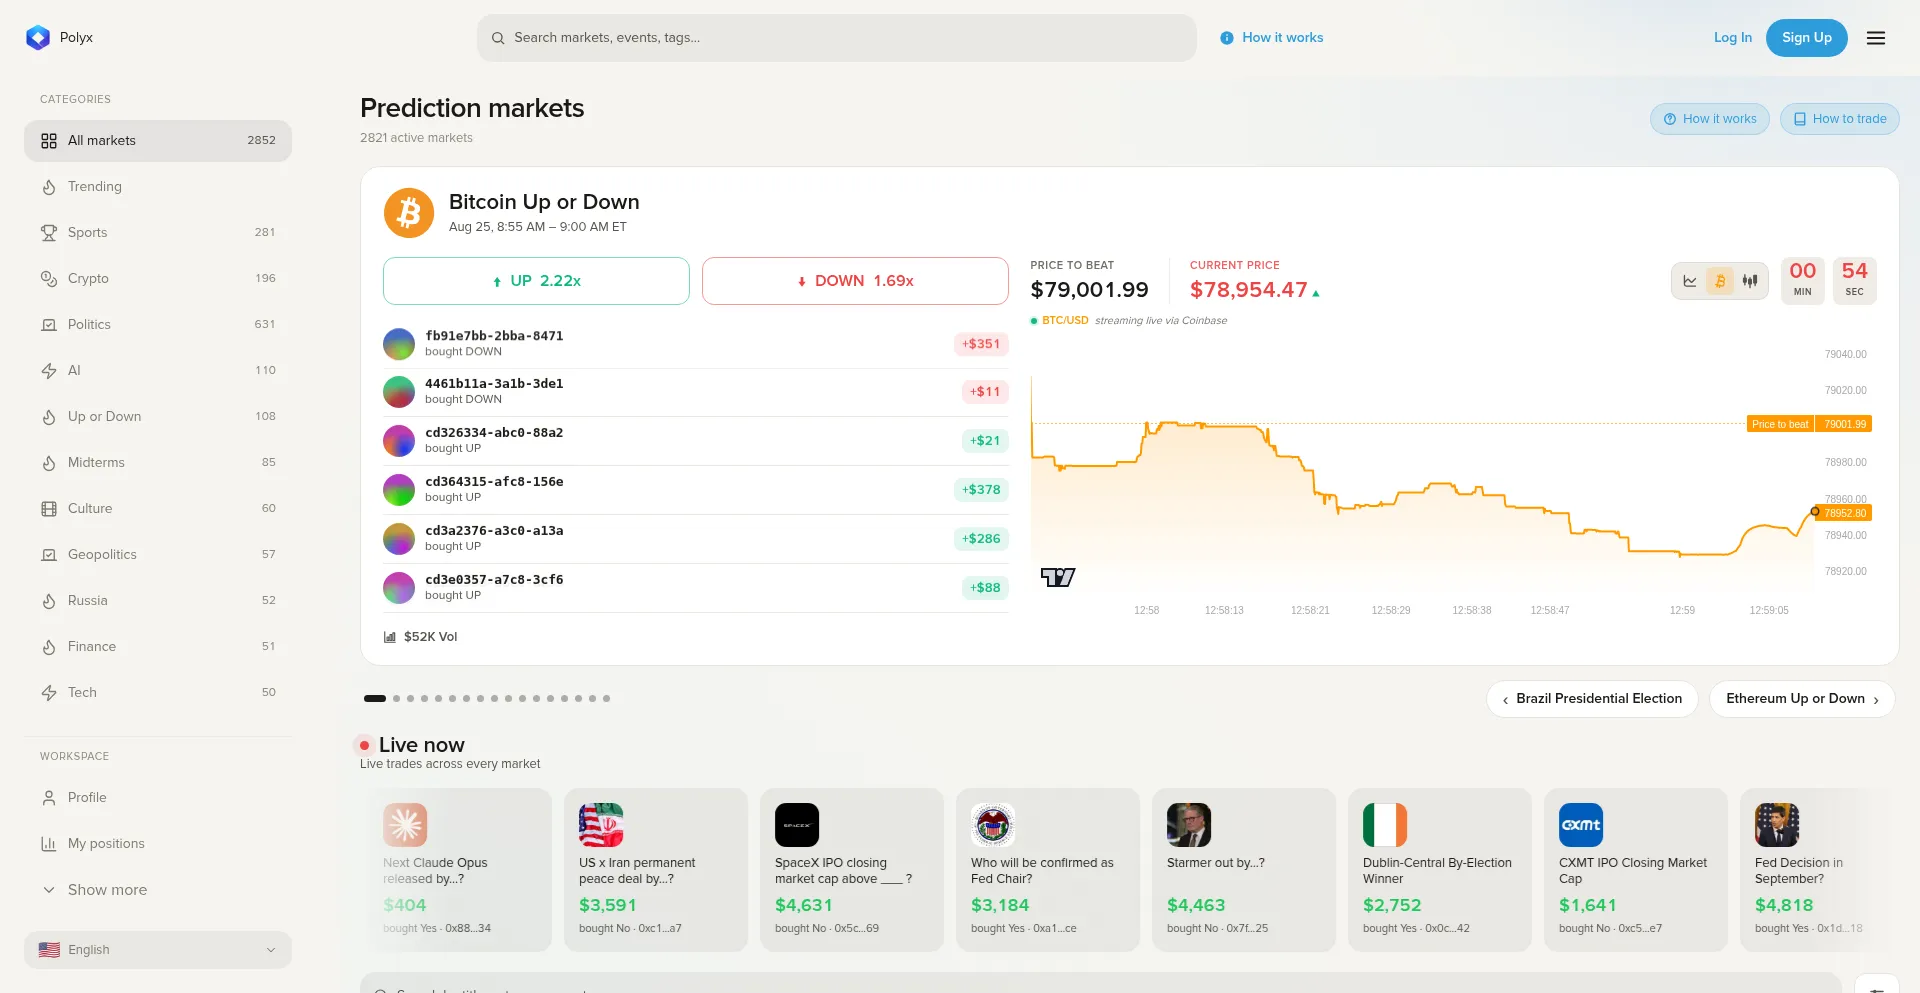Switch to the Bitcoin chart view icon
The height and width of the screenshot is (993, 1920).
(1720, 281)
